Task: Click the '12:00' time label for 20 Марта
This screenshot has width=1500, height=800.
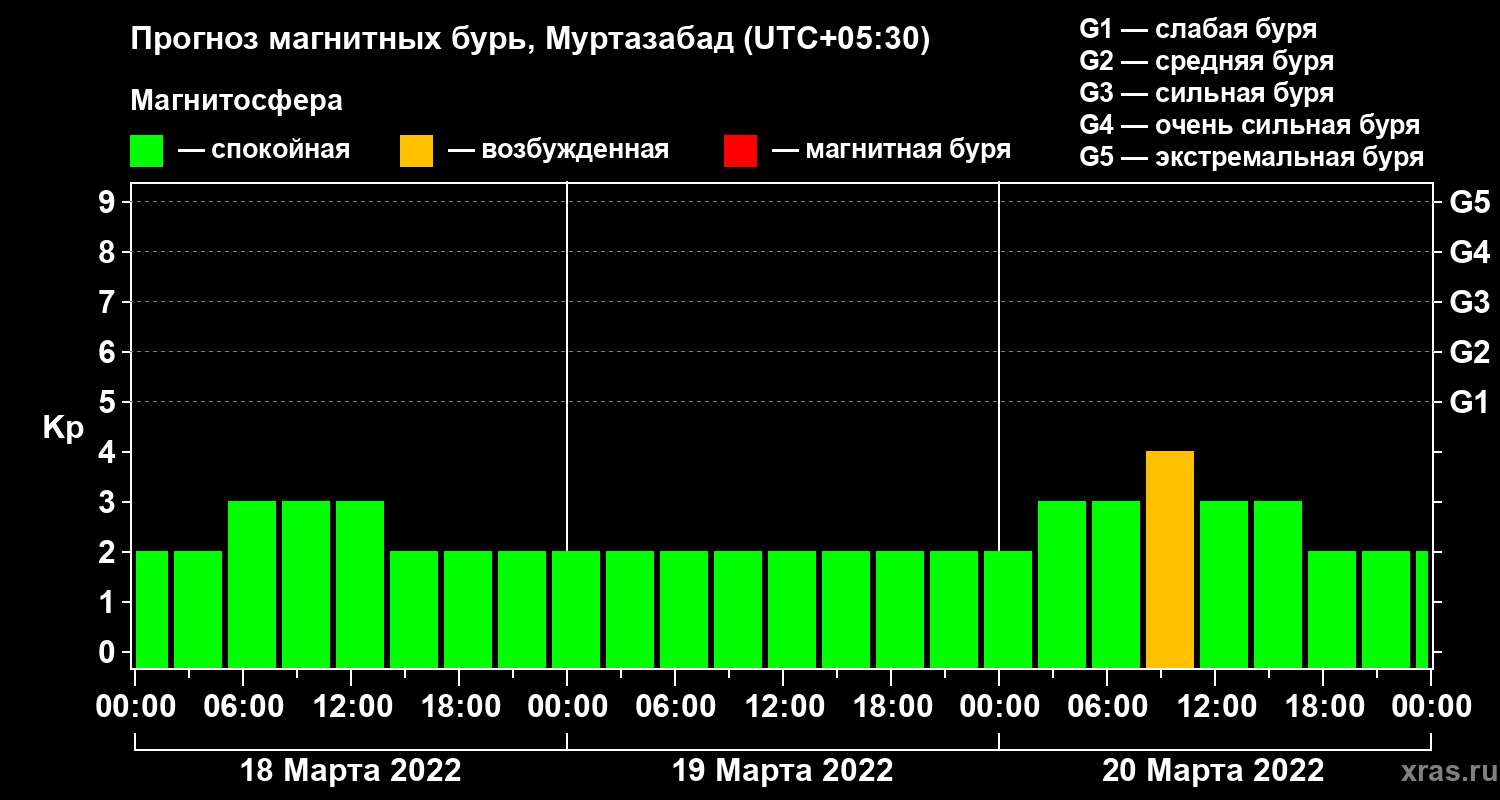Action: click(1215, 706)
